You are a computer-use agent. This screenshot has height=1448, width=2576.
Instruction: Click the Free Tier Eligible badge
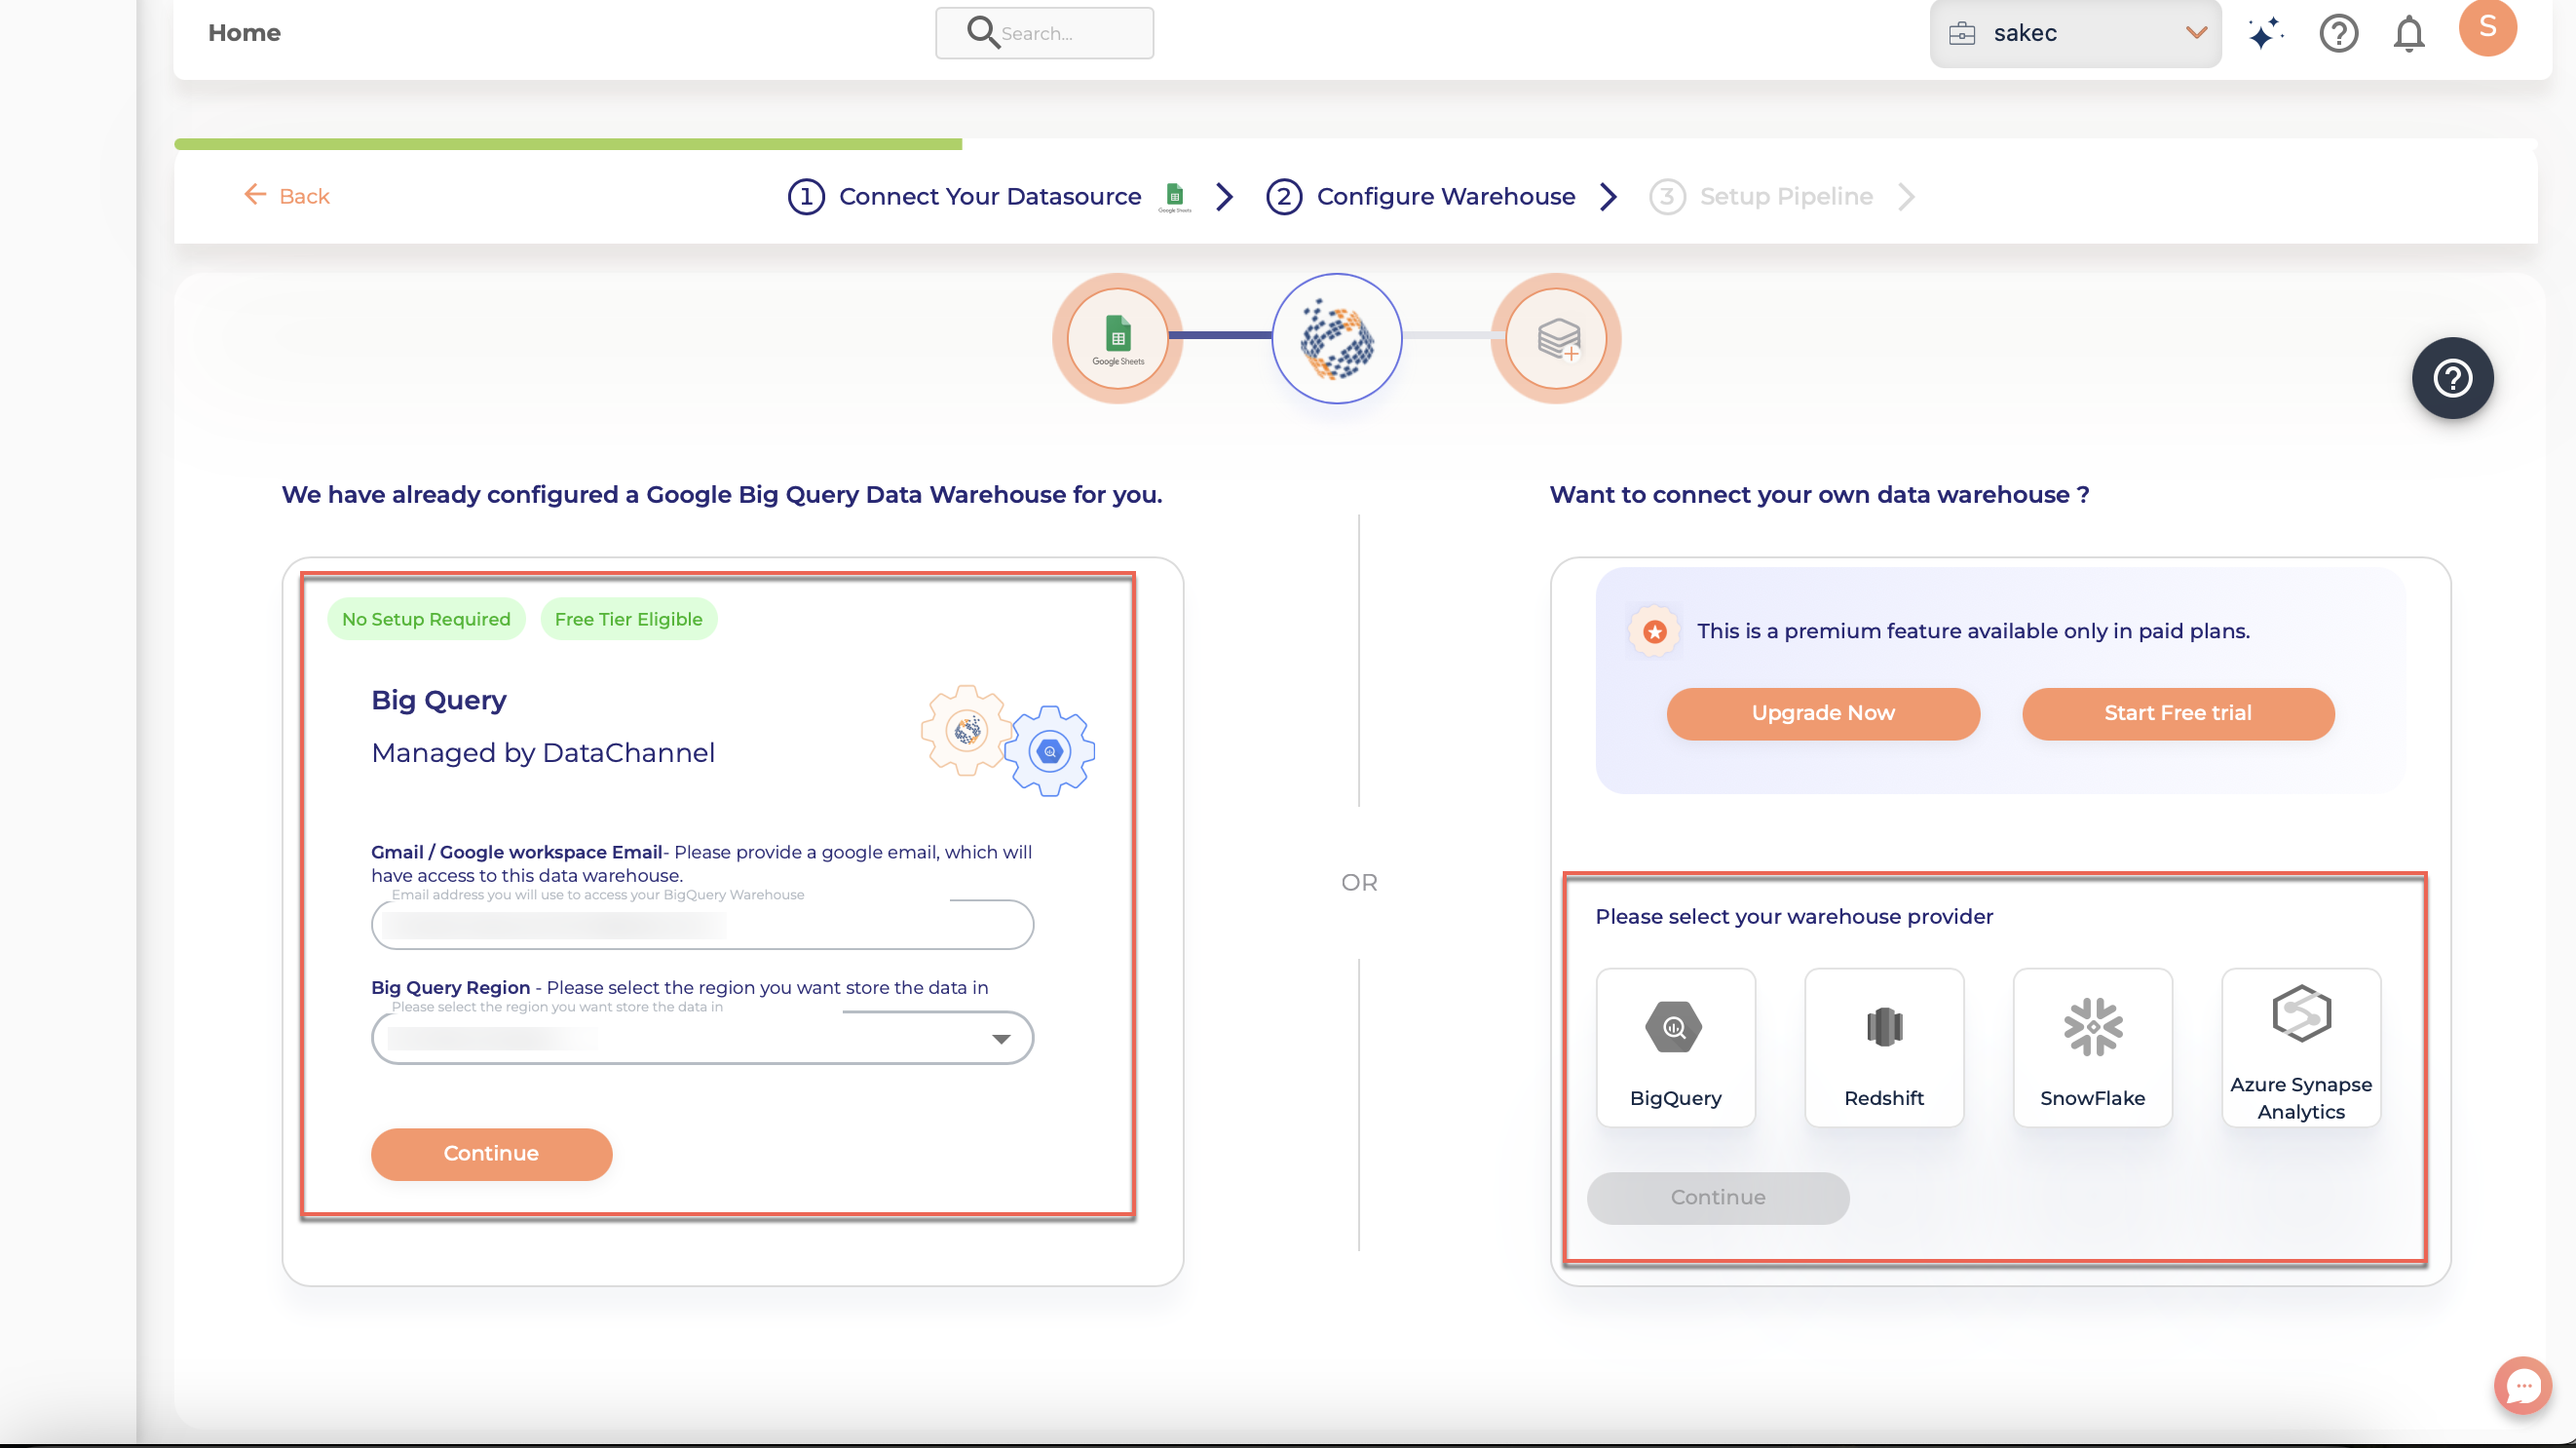click(x=628, y=619)
